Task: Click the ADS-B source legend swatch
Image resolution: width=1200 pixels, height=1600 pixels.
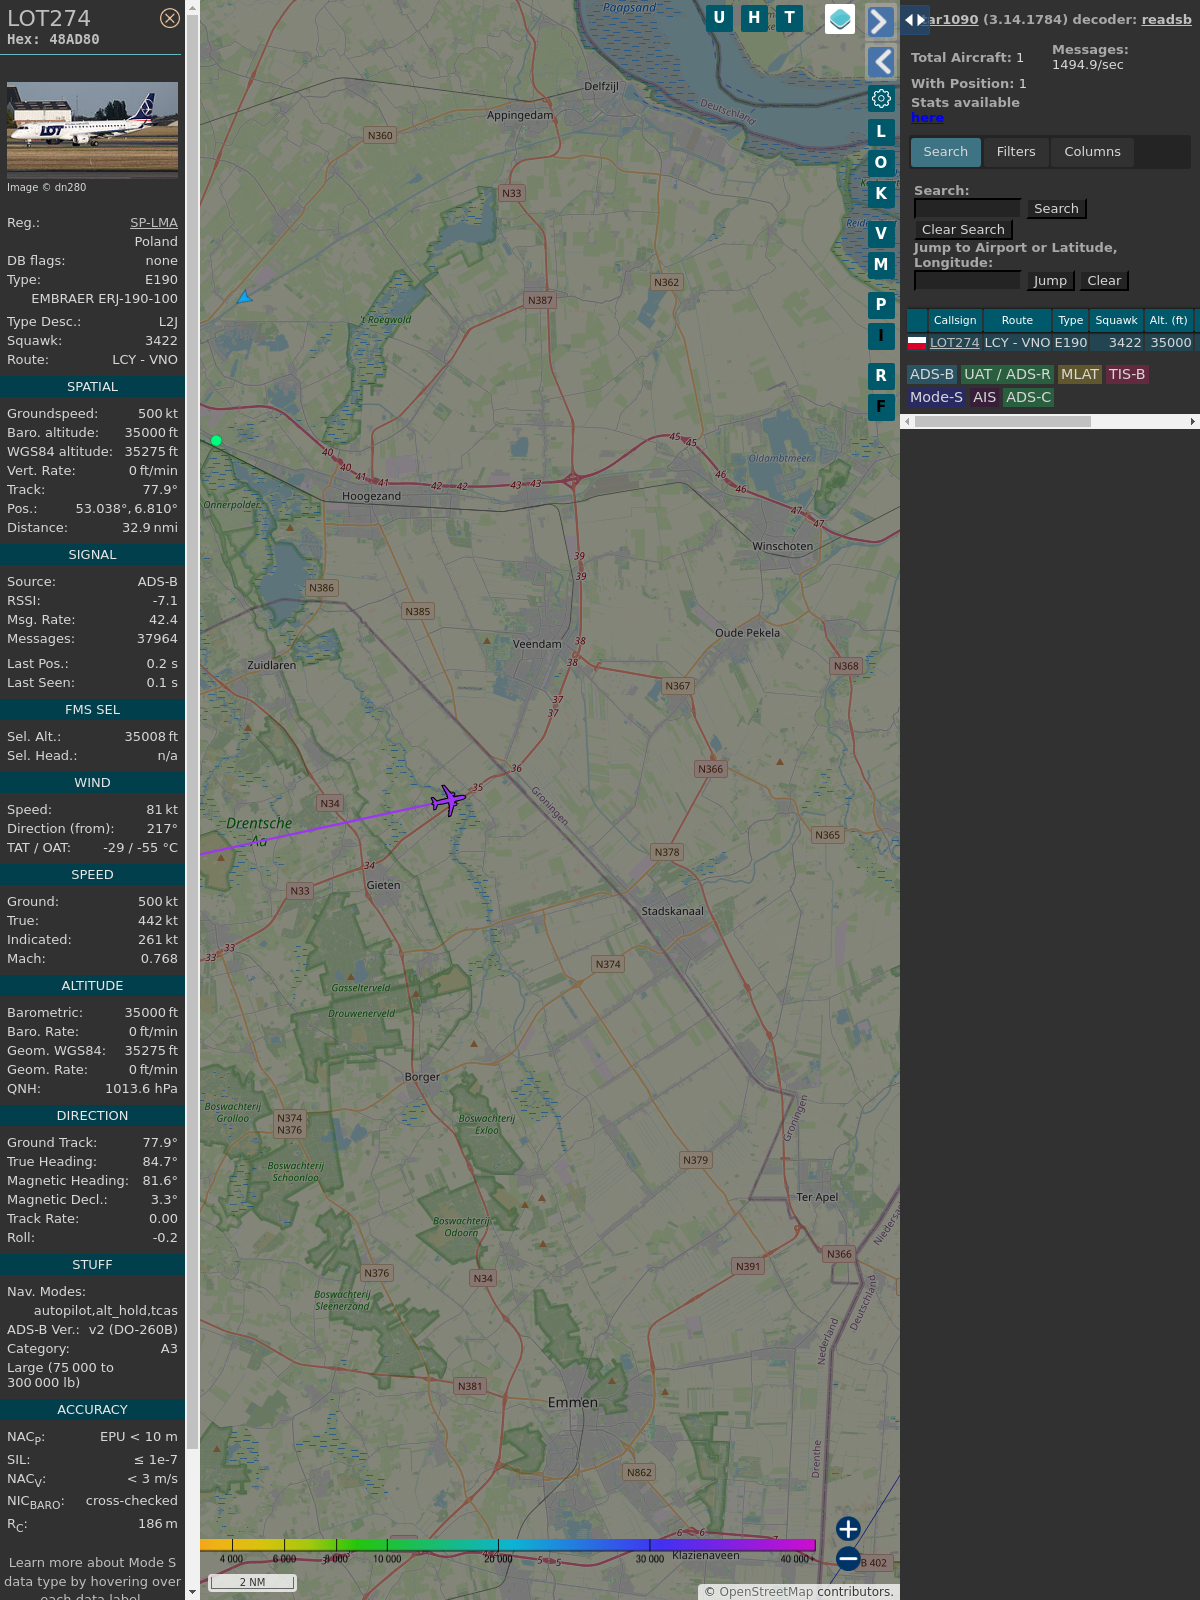Action: tap(932, 374)
